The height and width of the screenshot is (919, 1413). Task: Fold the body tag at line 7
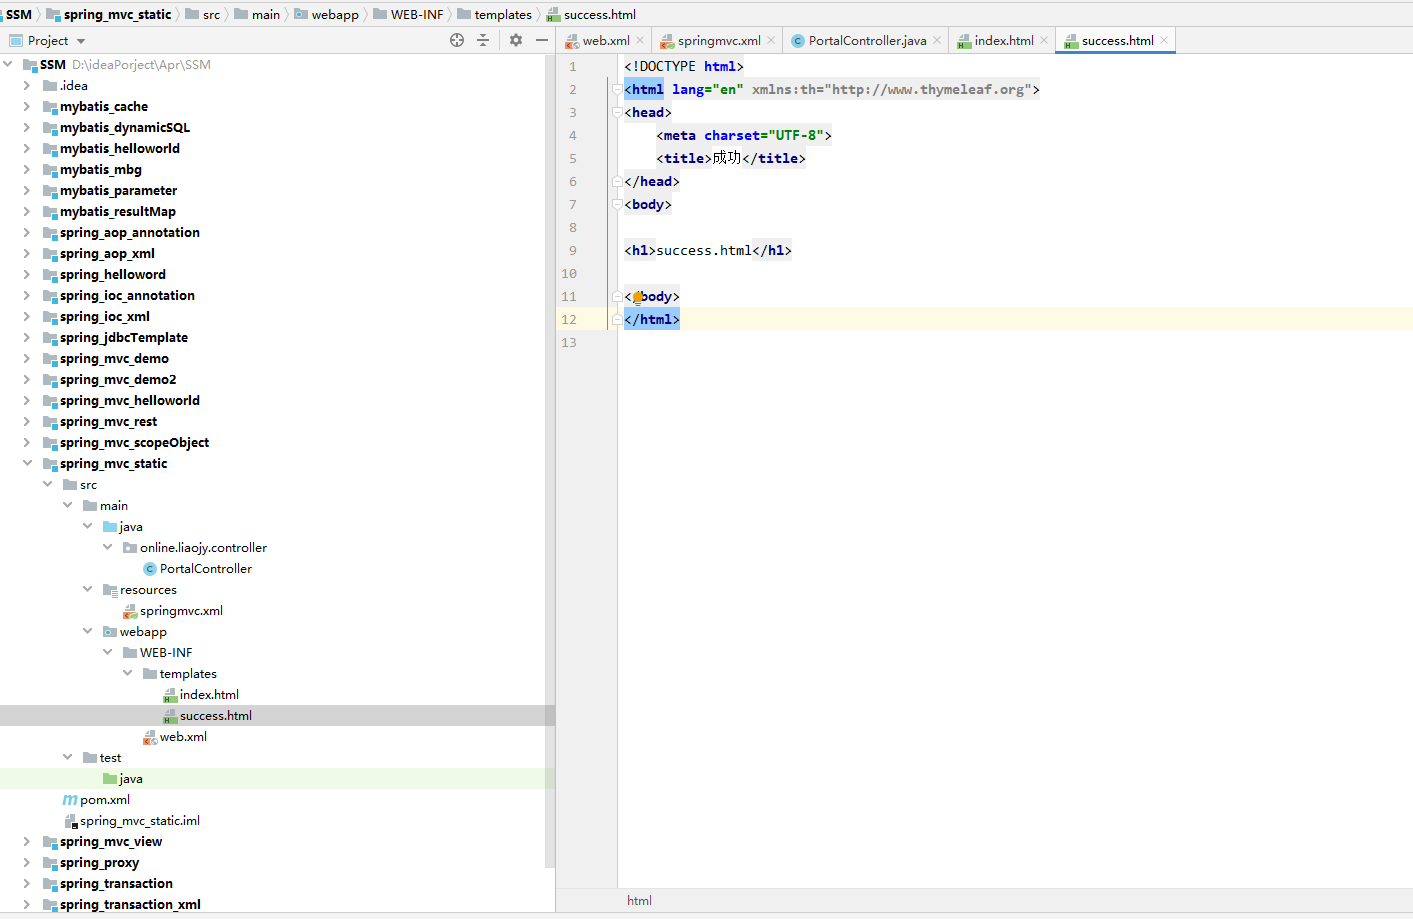pos(617,204)
